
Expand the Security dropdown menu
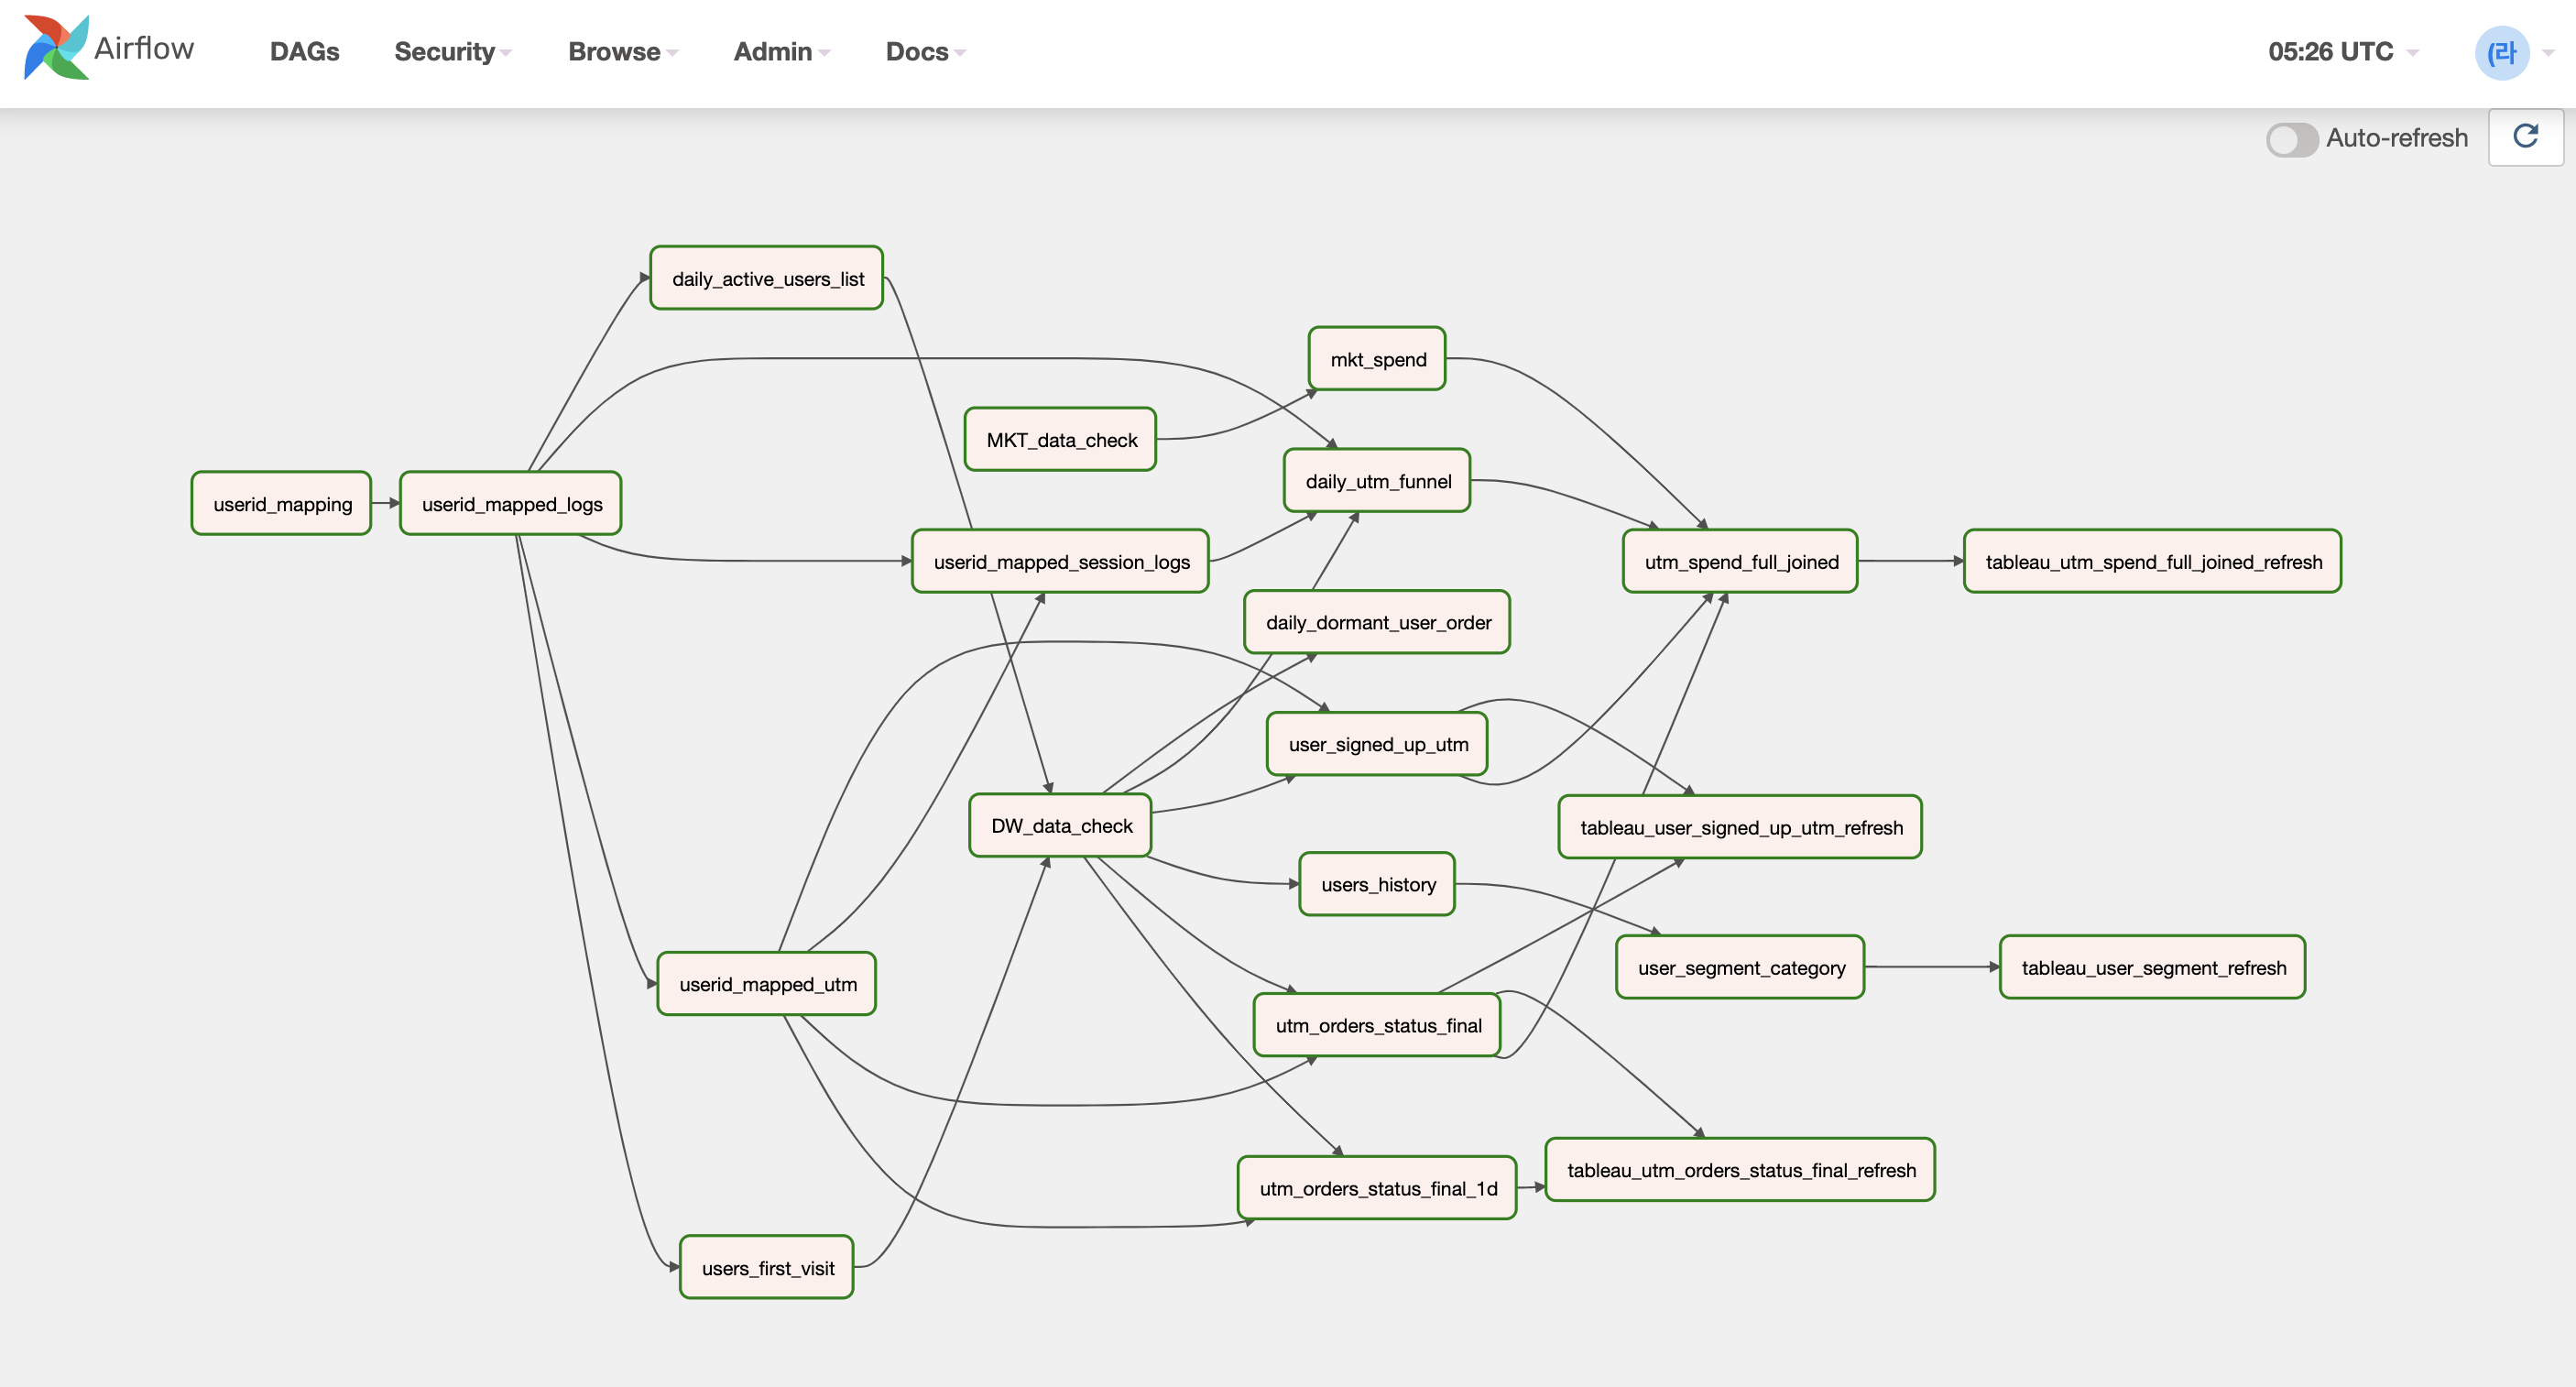pyautogui.click(x=452, y=52)
